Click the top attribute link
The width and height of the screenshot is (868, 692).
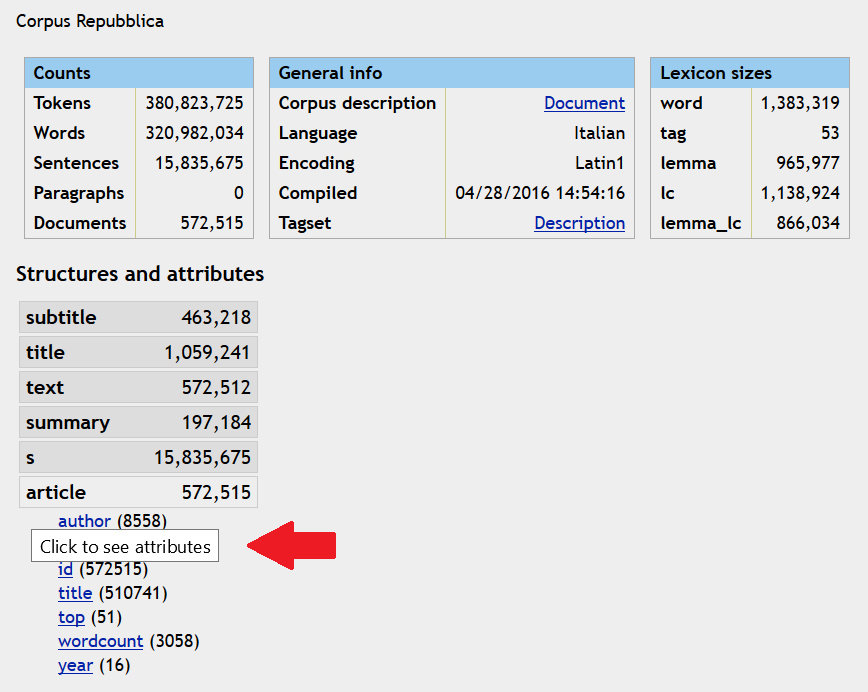tap(71, 617)
